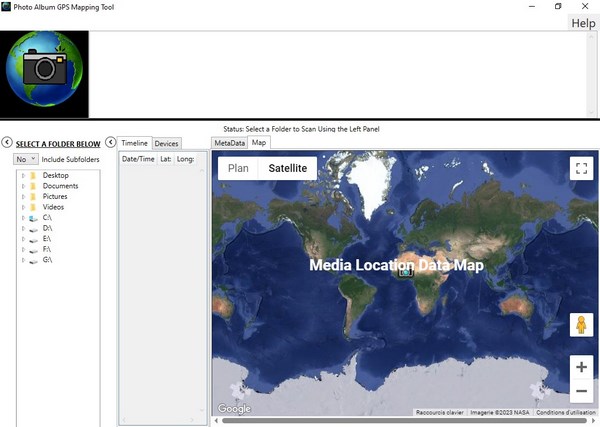The height and width of the screenshot is (427, 600).
Task: Expand the Desktop tree node
Action: coord(23,175)
